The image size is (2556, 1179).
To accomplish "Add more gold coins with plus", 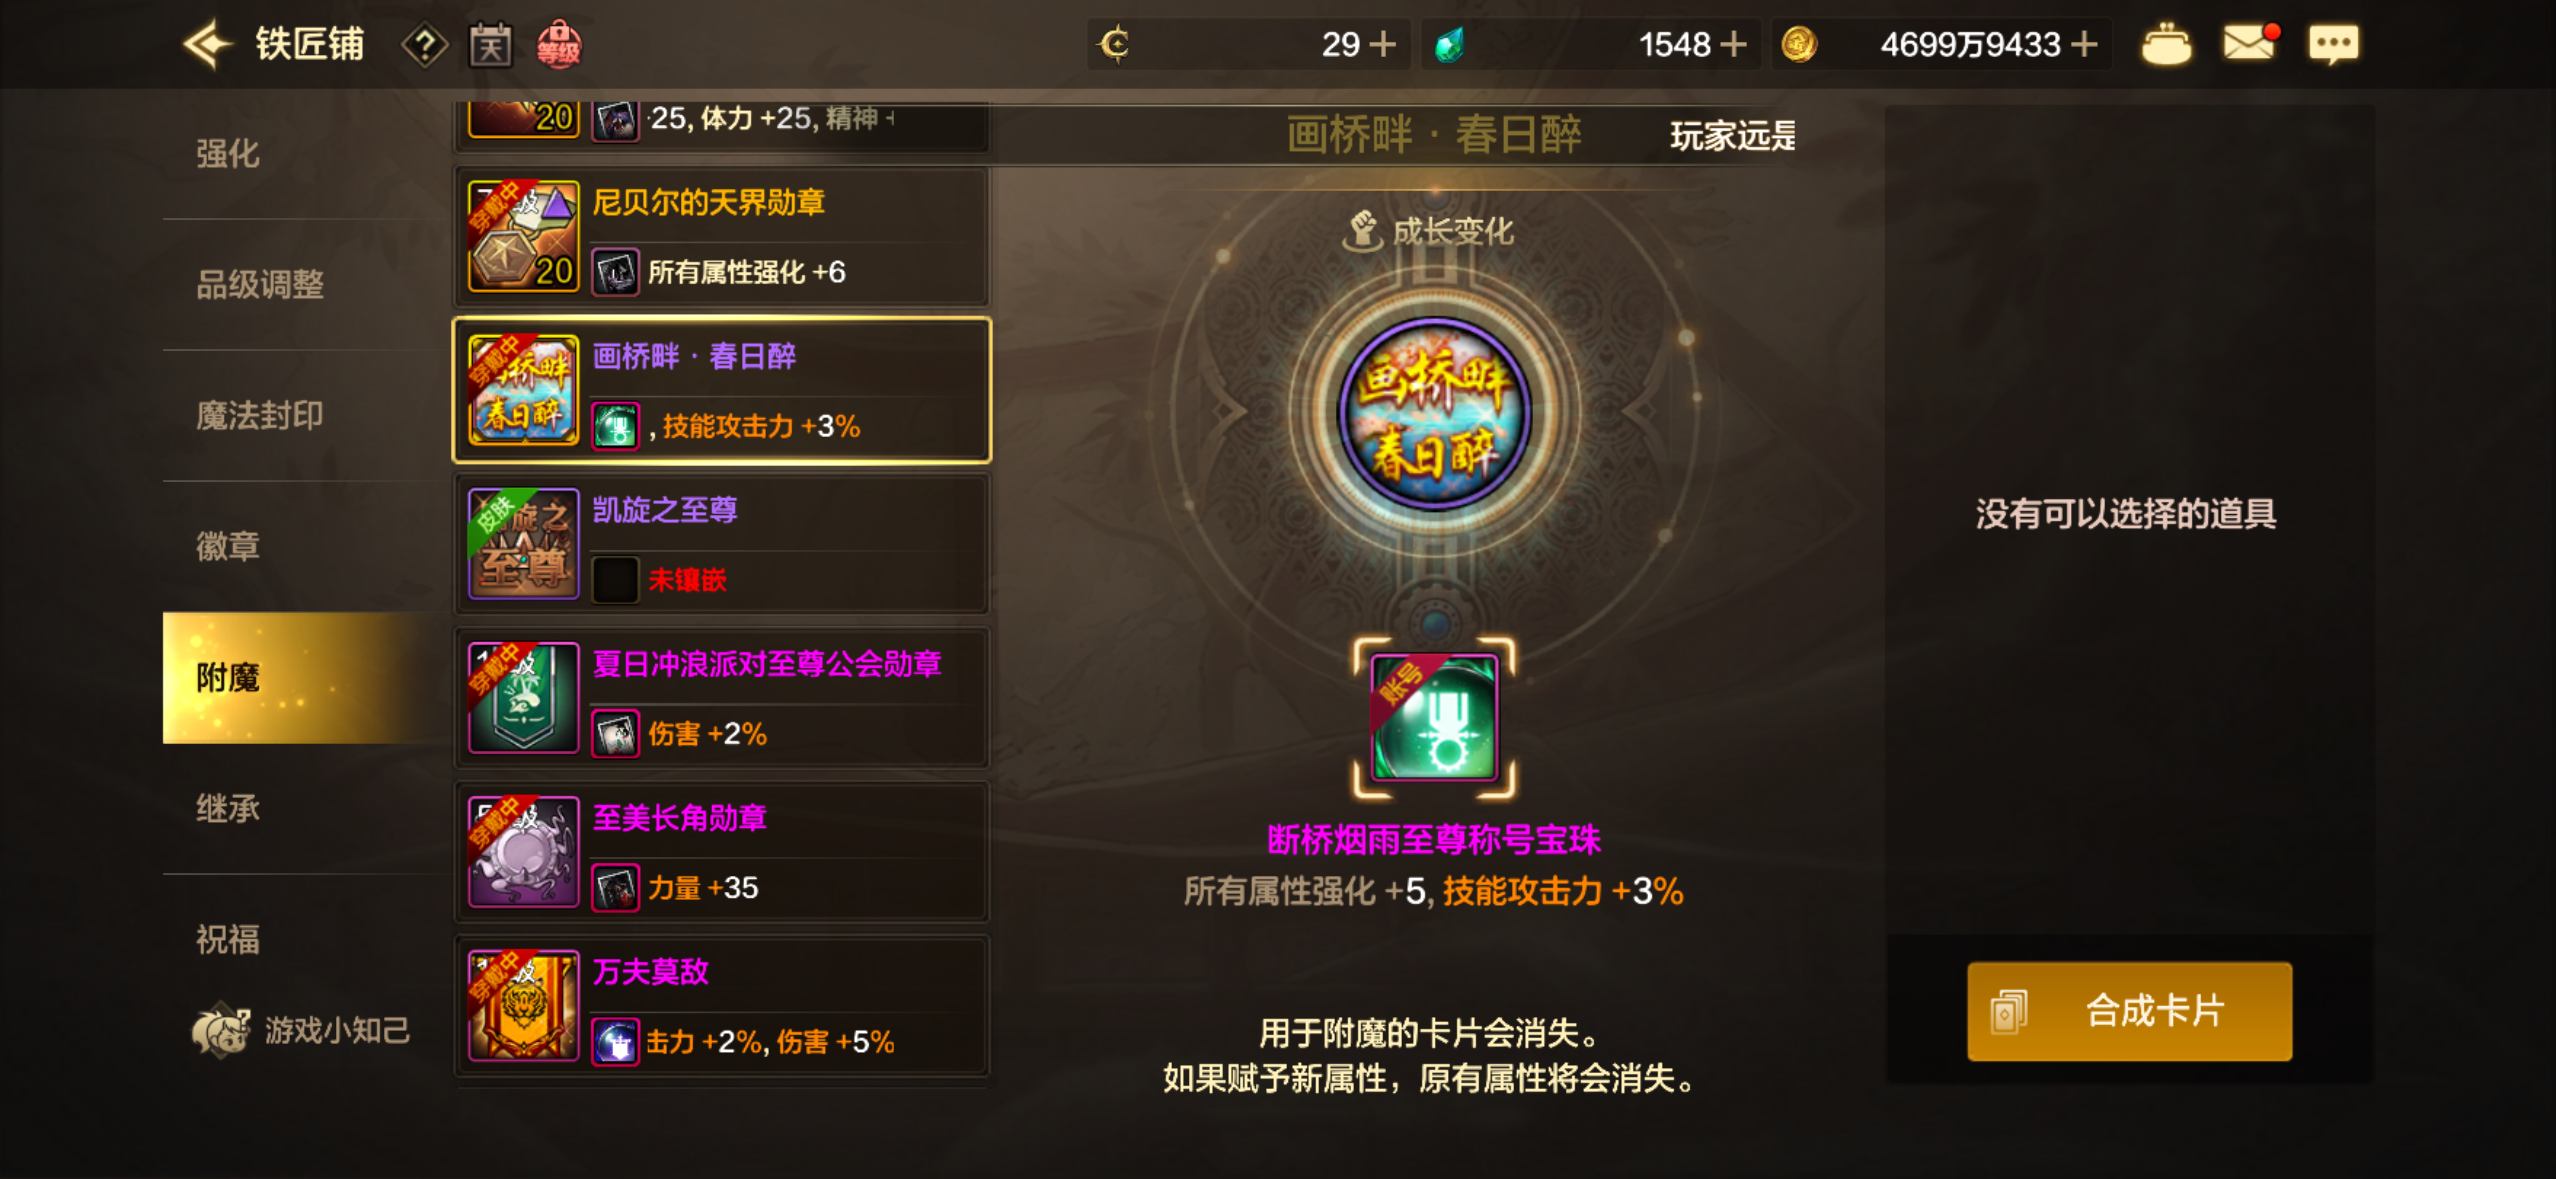I will click(x=2084, y=45).
